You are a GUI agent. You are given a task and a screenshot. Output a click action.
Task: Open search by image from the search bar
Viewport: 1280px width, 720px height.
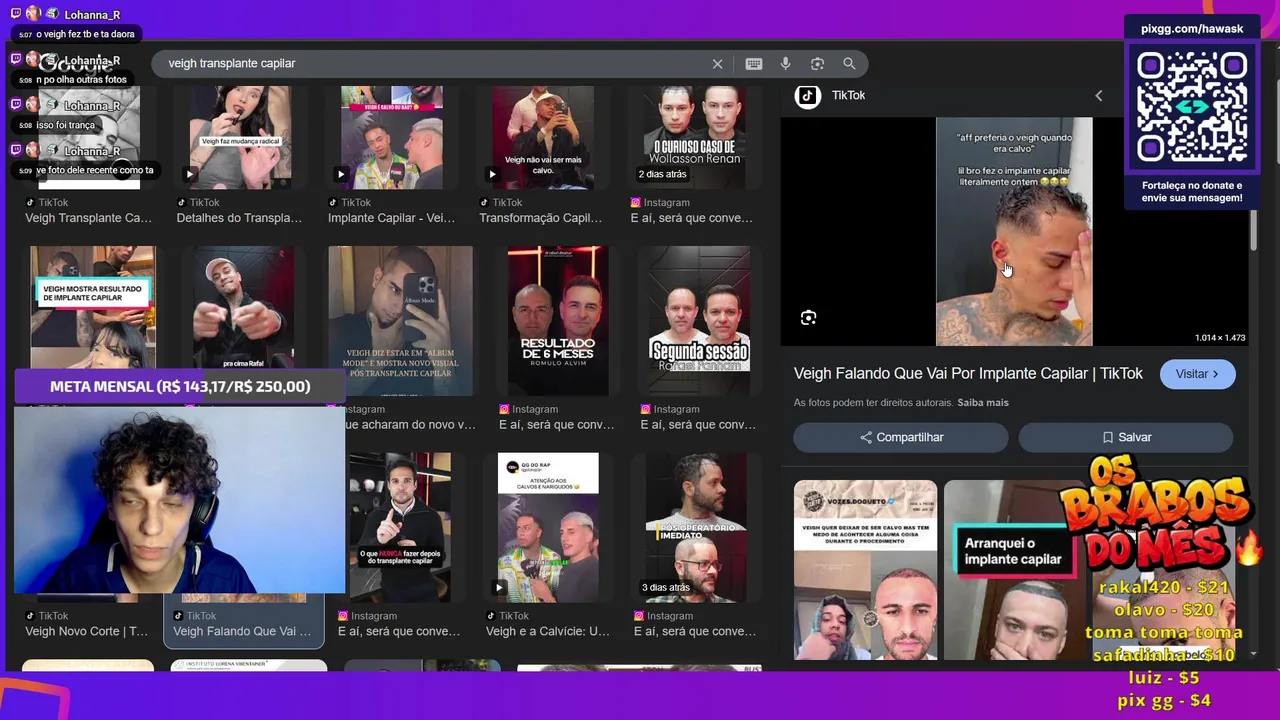tap(817, 64)
